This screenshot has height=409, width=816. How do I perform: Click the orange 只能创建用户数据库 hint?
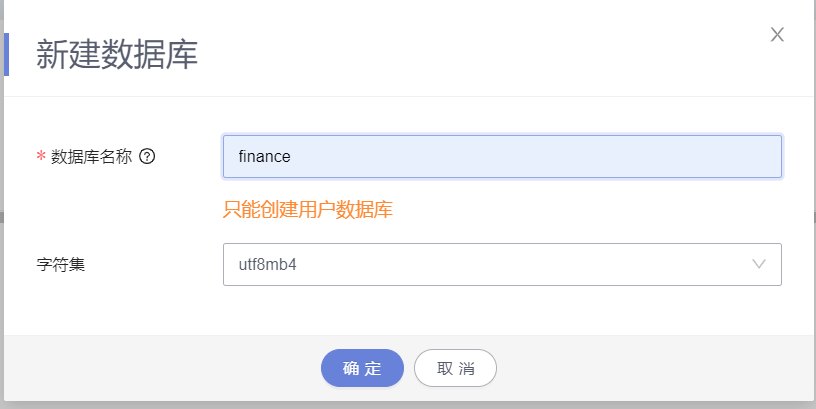[x=307, y=210]
